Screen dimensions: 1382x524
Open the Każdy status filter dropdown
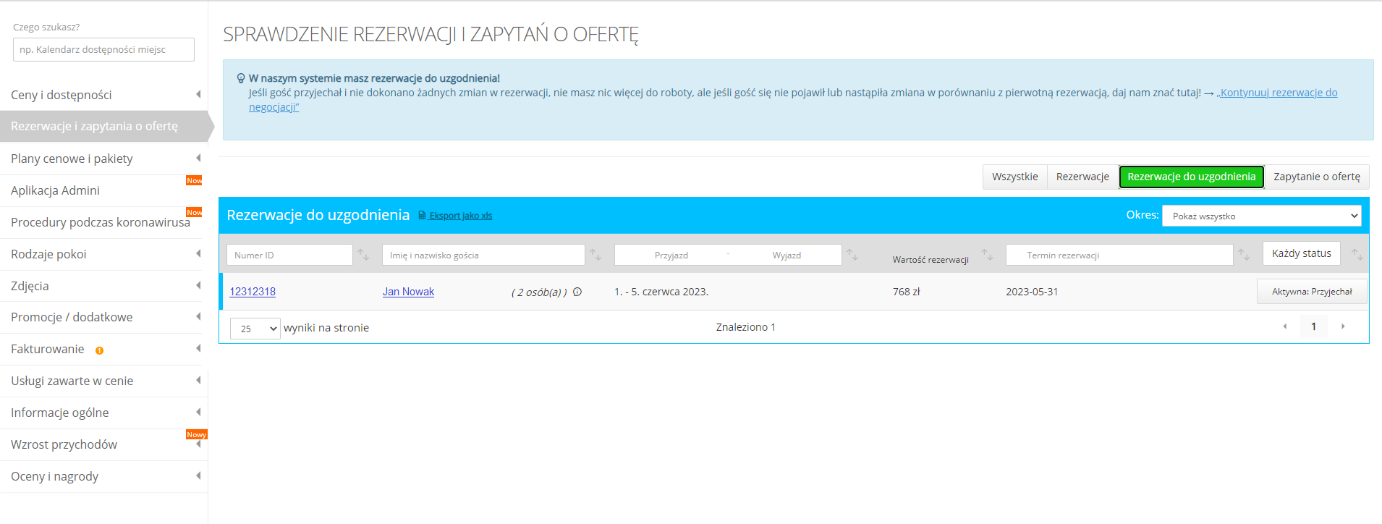coord(1301,253)
